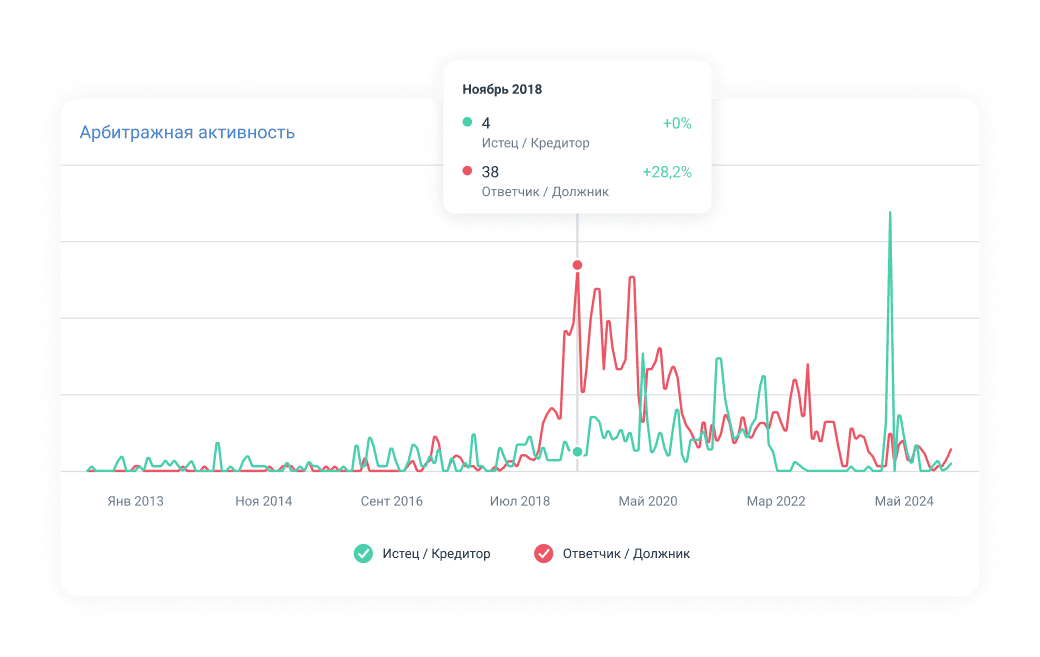The width and height of the screenshot is (1040, 657).
Task: Click the Май 2024 axis label
Action: 904,501
